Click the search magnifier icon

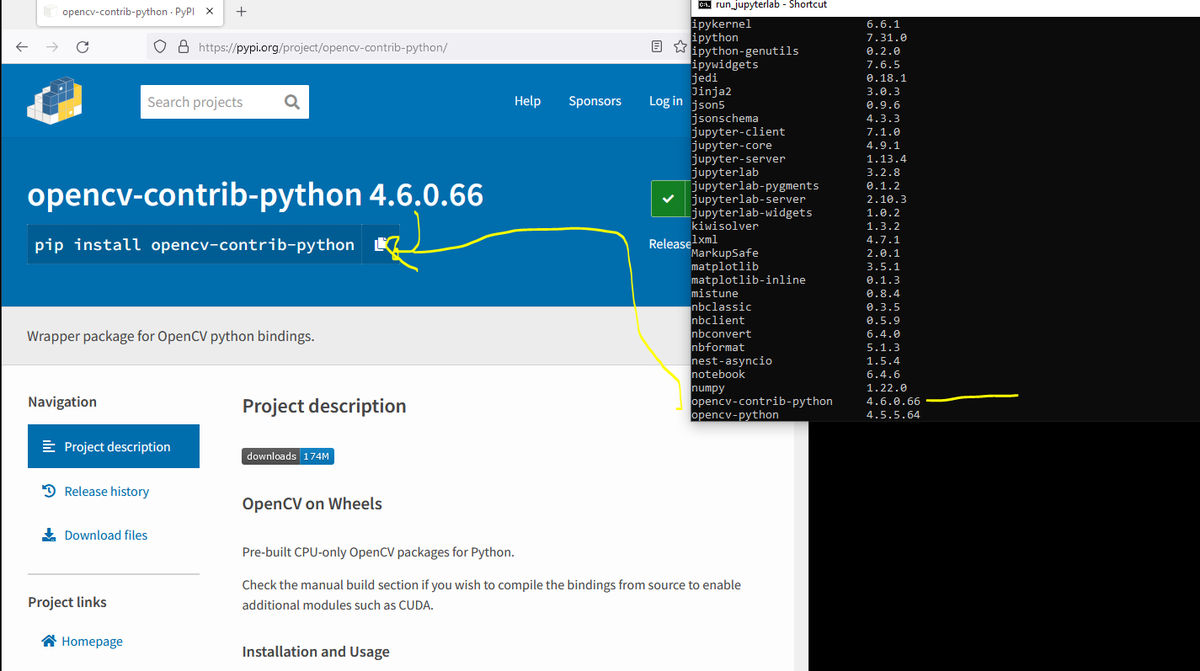tap(291, 101)
